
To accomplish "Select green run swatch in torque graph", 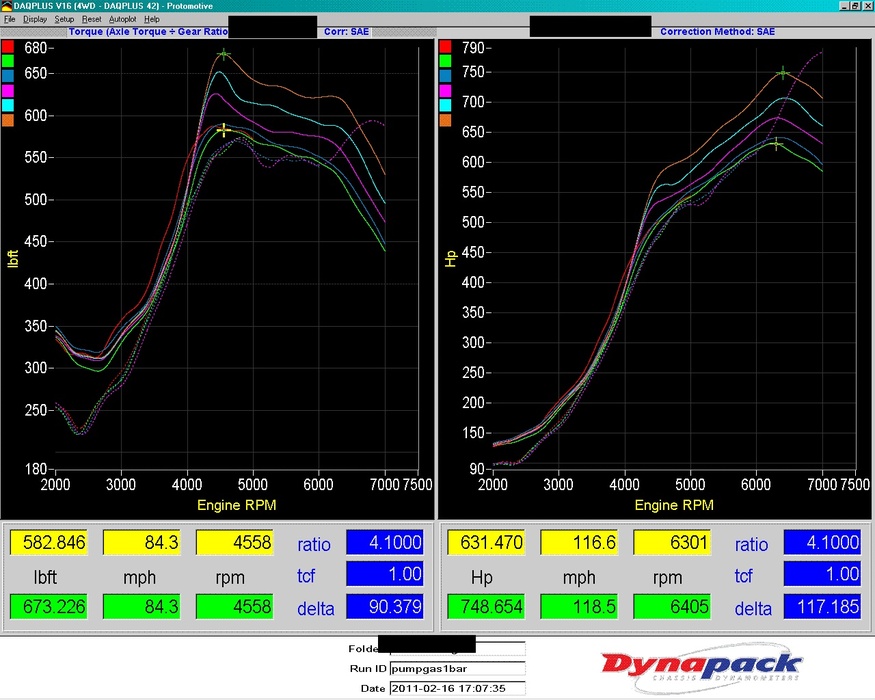I will pos(8,61).
